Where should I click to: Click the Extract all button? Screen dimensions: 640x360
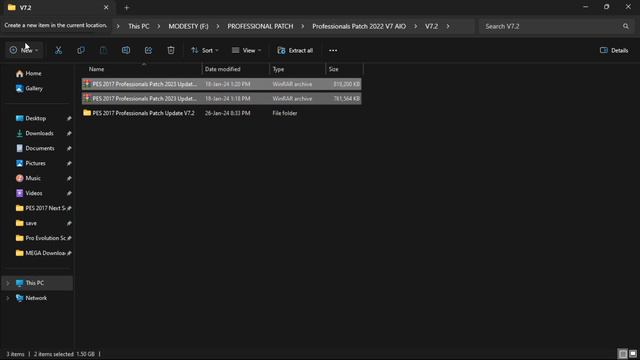pyautogui.click(x=295, y=50)
